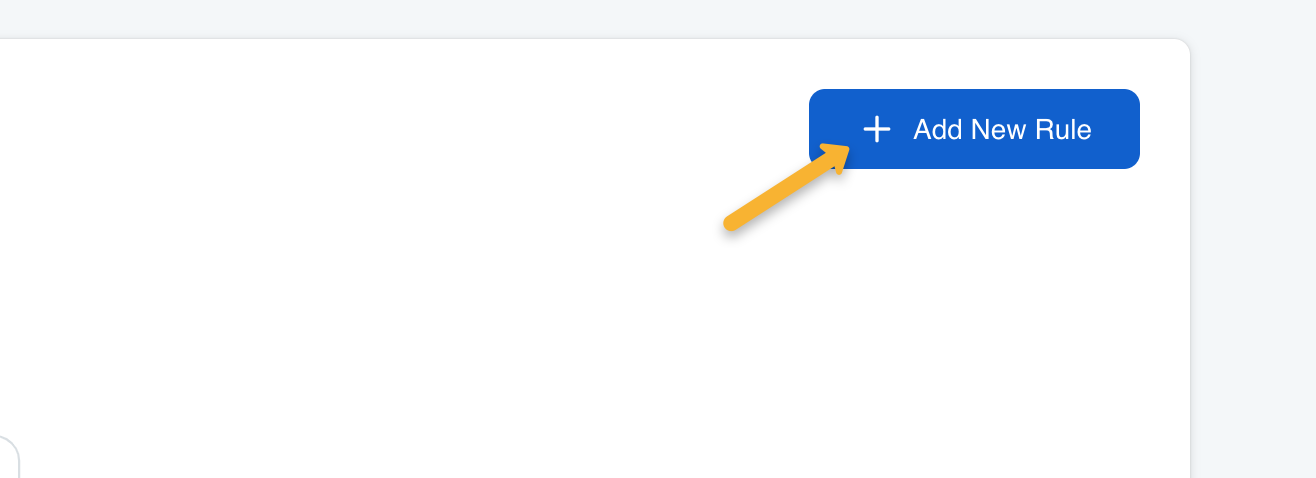Image resolution: width=1316 pixels, height=478 pixels.
Task: Click the rounded box at bottom-left corner
Action: (9, 457)
